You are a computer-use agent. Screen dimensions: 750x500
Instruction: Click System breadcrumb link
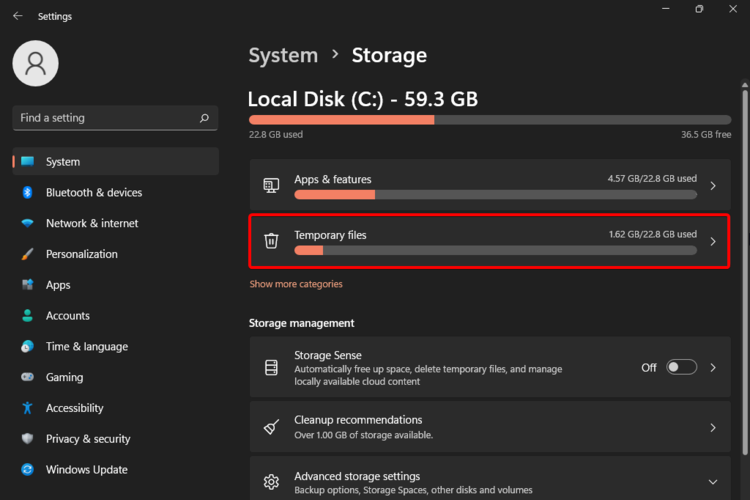click(283, 56)
